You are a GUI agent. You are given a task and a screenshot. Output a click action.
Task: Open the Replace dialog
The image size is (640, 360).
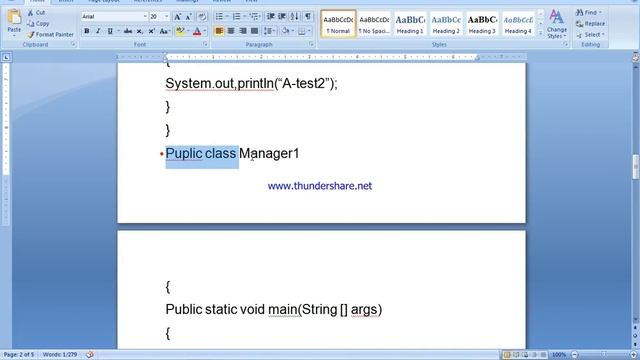(590, 24)
